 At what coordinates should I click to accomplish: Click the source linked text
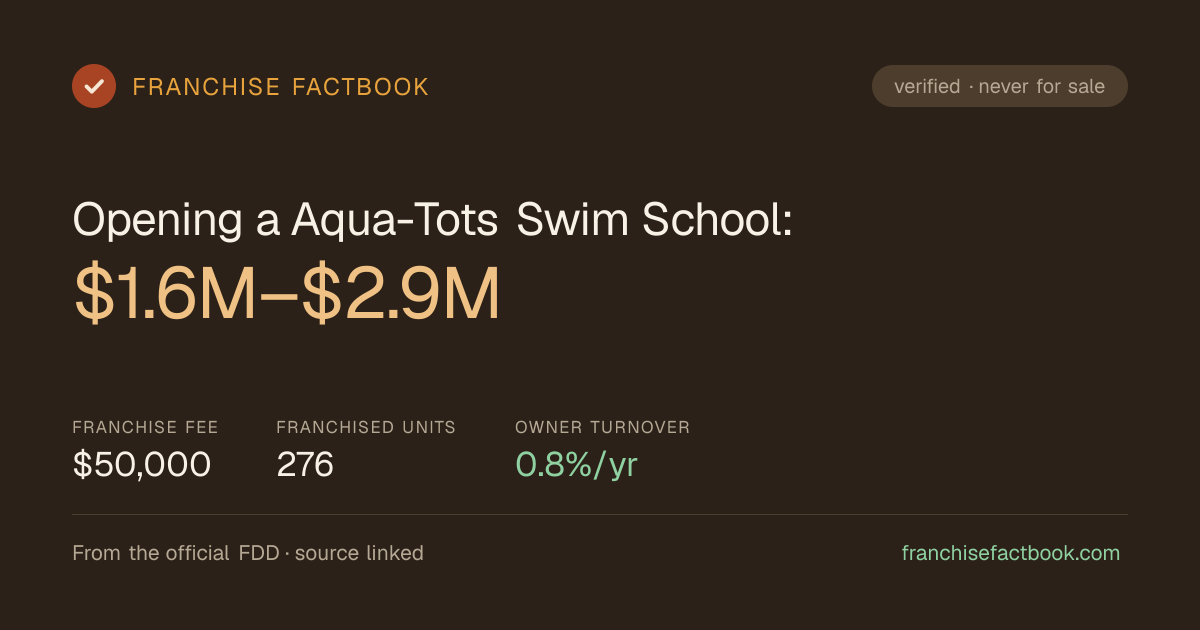[359, 553]
